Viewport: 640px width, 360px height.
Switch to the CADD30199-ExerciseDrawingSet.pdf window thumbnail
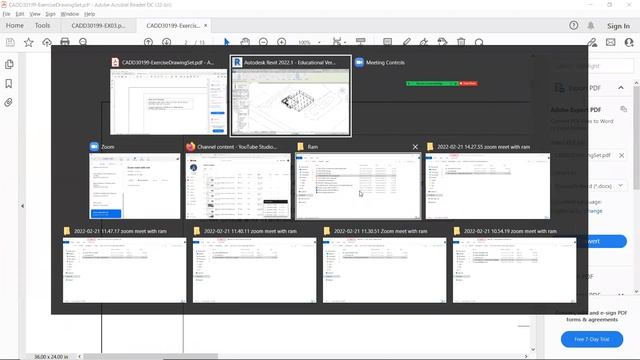169,96
